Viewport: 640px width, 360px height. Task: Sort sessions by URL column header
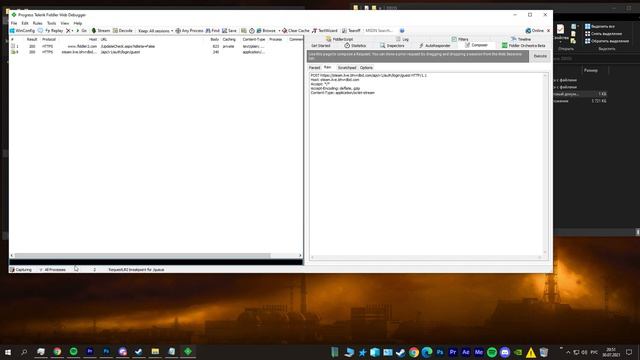tap(104, 40)
